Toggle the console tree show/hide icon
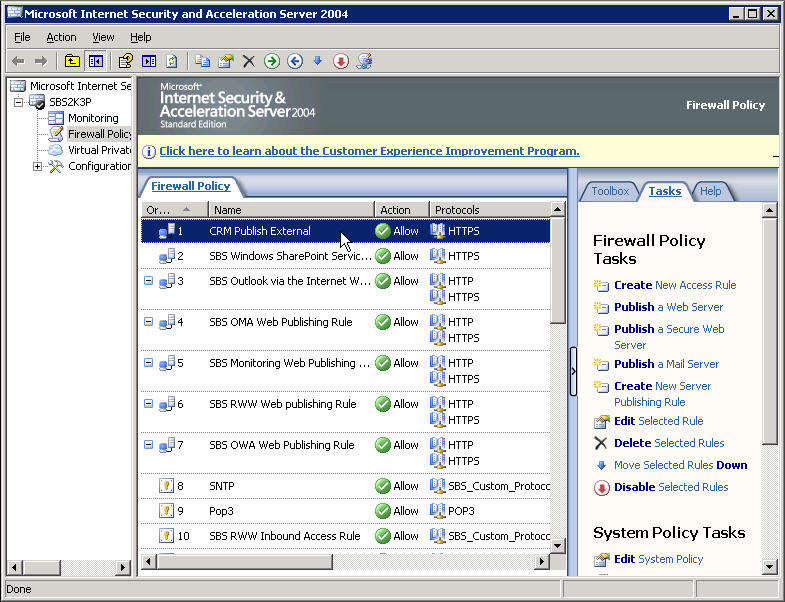 coord(96,62)
